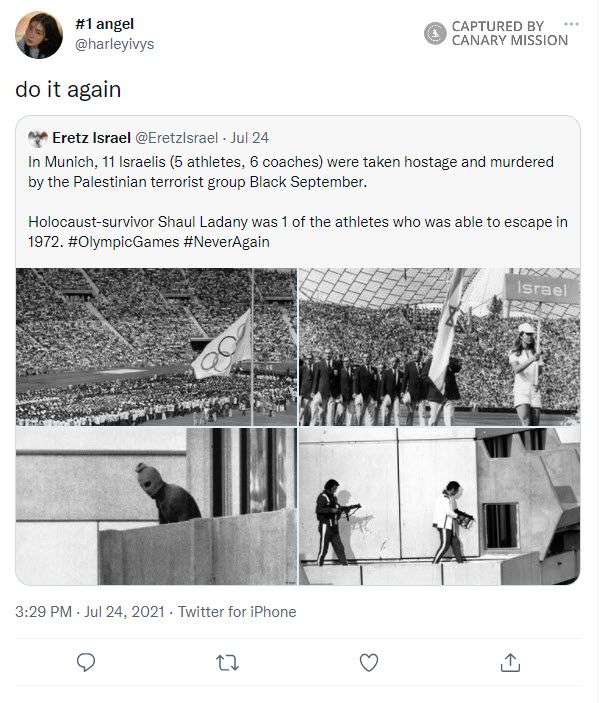This screenshot has height=703, width=601.
Task: Like the tweet with the heart icon
Action: pyautogui.click(x=369, y=662)
